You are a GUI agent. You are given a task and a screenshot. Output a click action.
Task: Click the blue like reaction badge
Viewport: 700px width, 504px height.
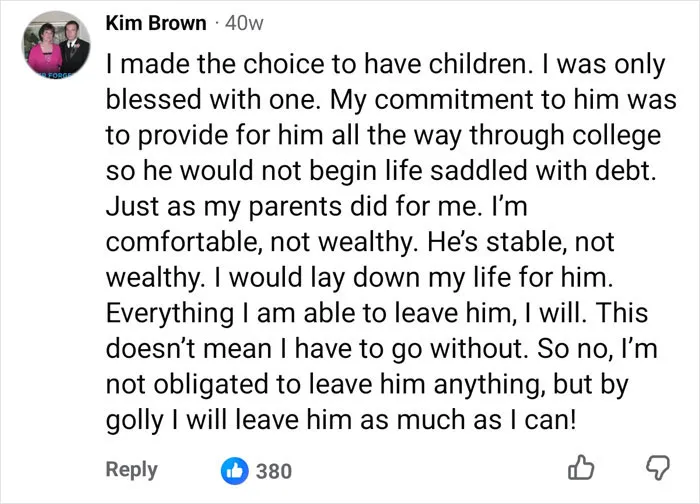point(234,471)
